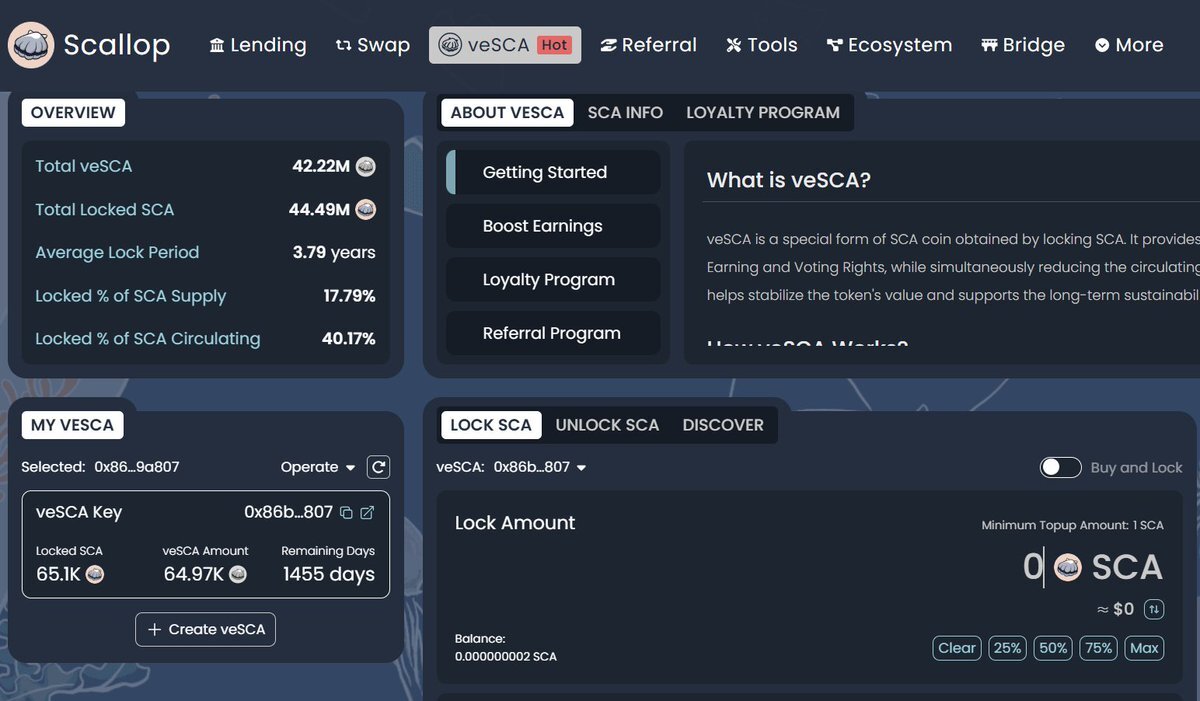The height and width of the screenshot is (701, 1200).
Task: Switch to the ABOUT VESCA tab
Action: coord(507,113)
